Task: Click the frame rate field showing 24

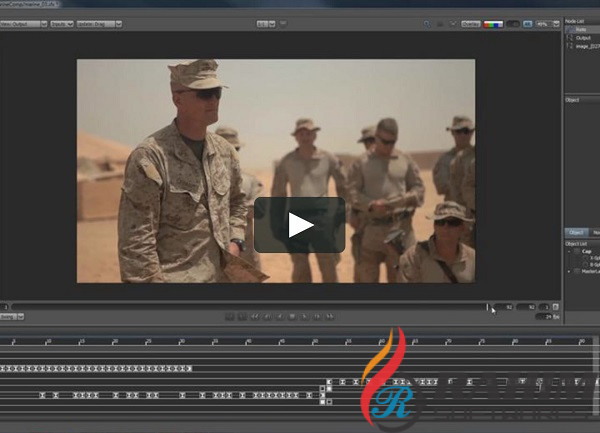Action: click(544, 317)
